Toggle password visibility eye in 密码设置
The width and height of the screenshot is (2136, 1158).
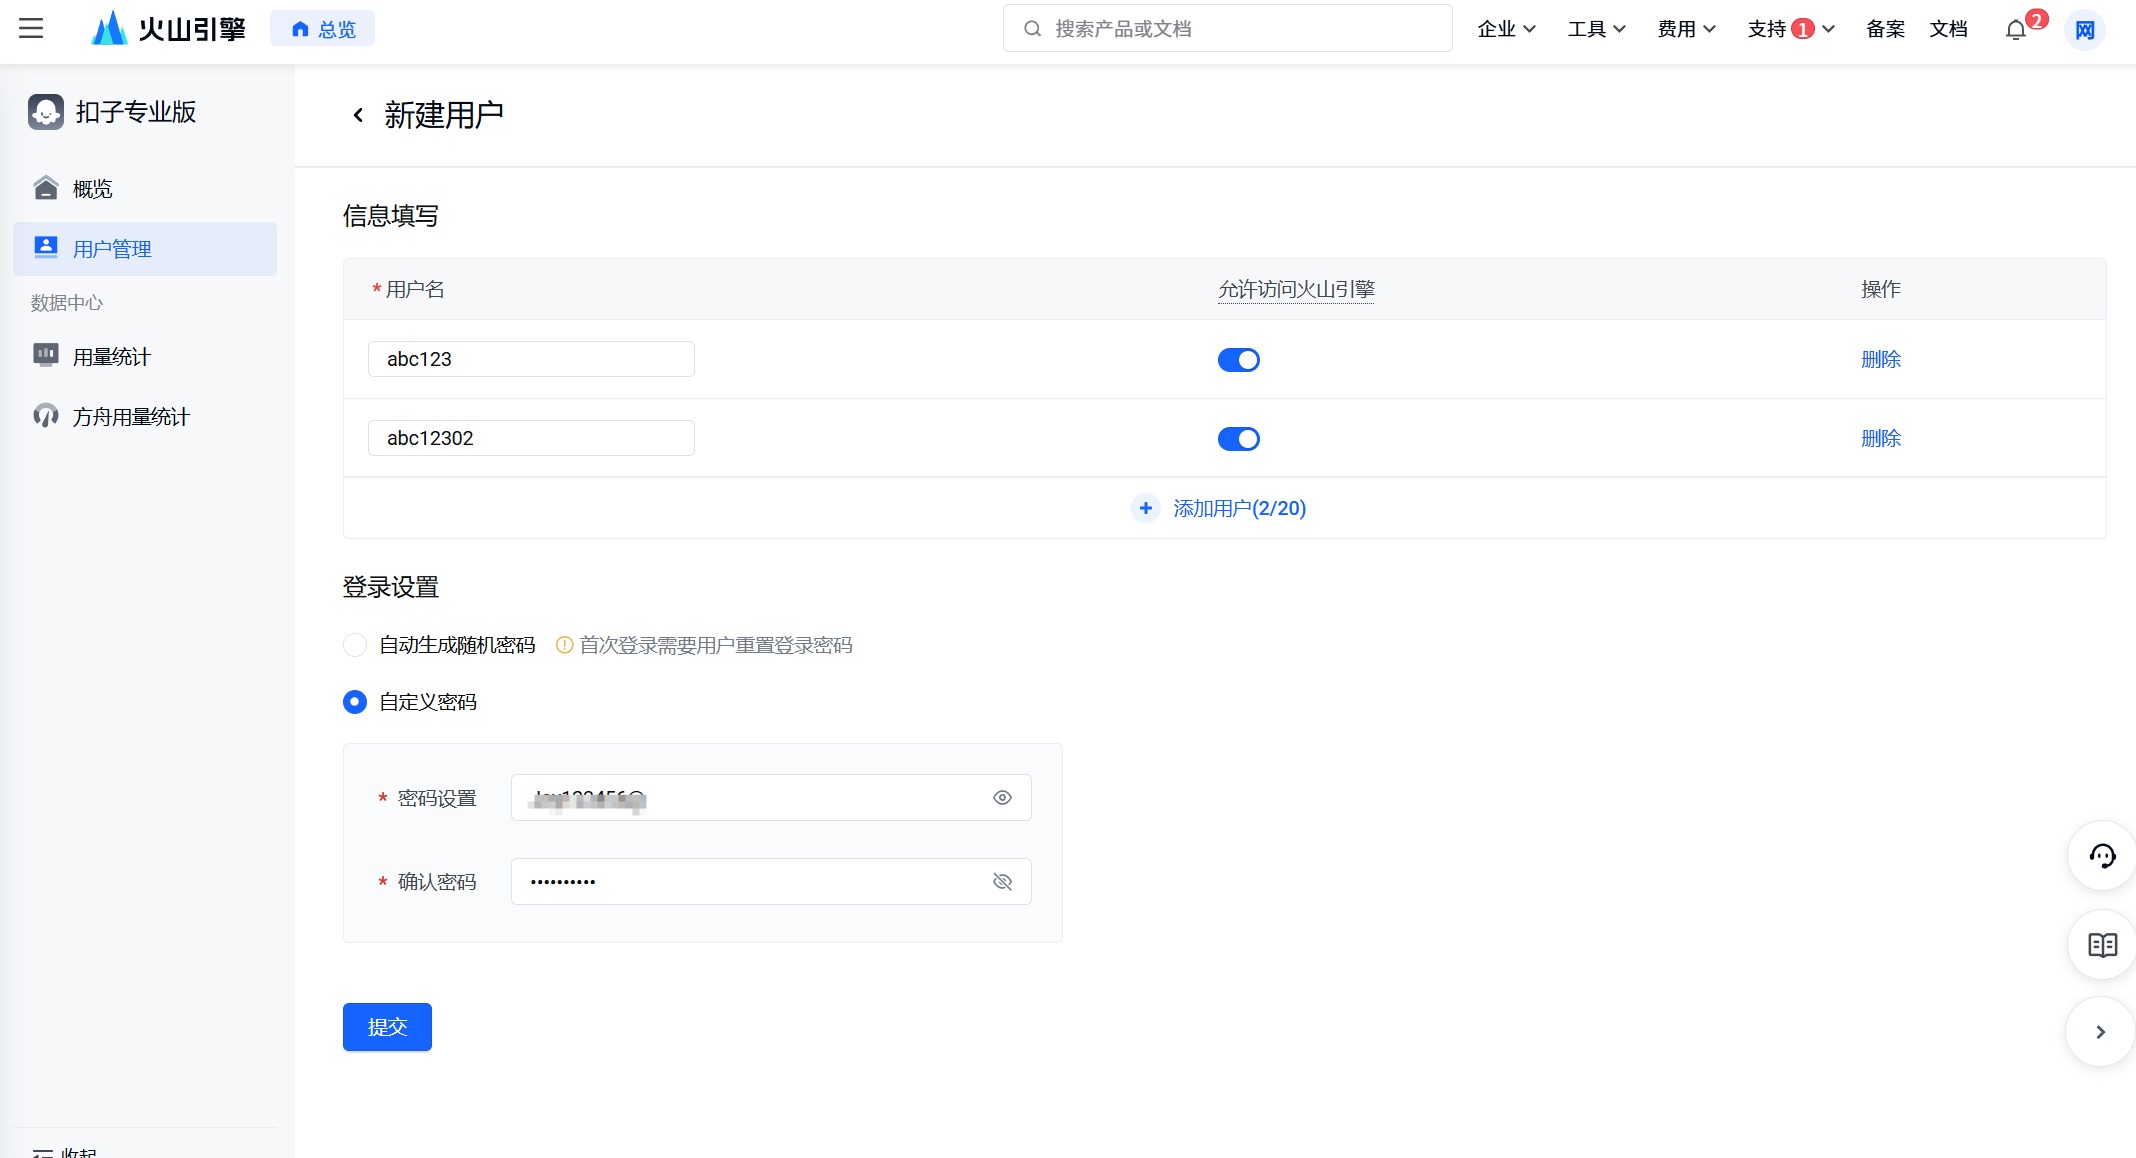[1002, 798]
